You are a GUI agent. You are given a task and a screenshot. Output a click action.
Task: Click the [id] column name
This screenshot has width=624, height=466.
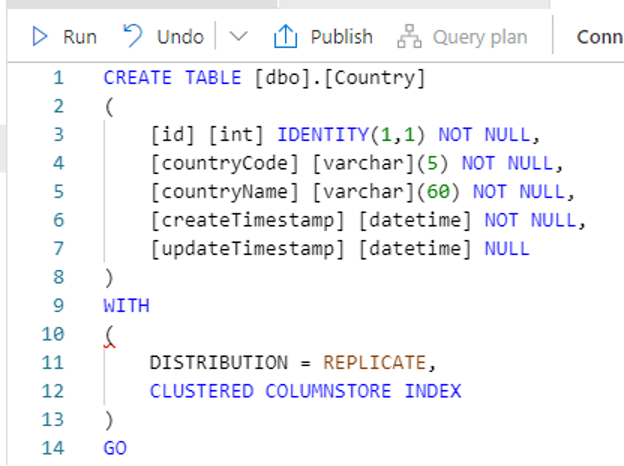coord(172,135)
